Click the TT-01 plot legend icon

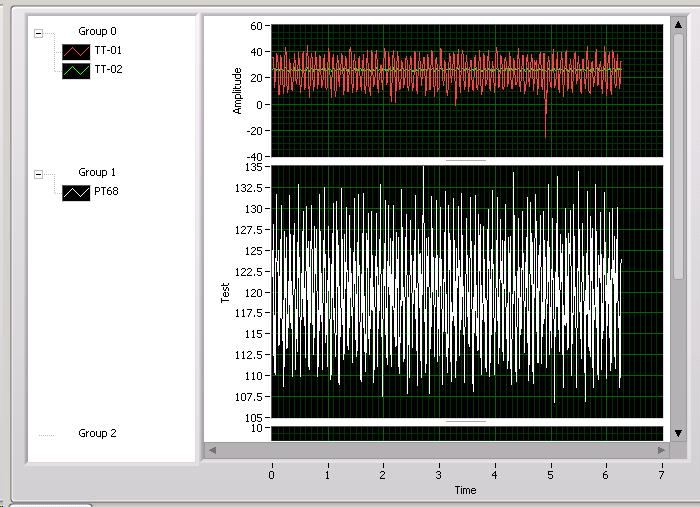pyautogui.click(x=76, y=50)
